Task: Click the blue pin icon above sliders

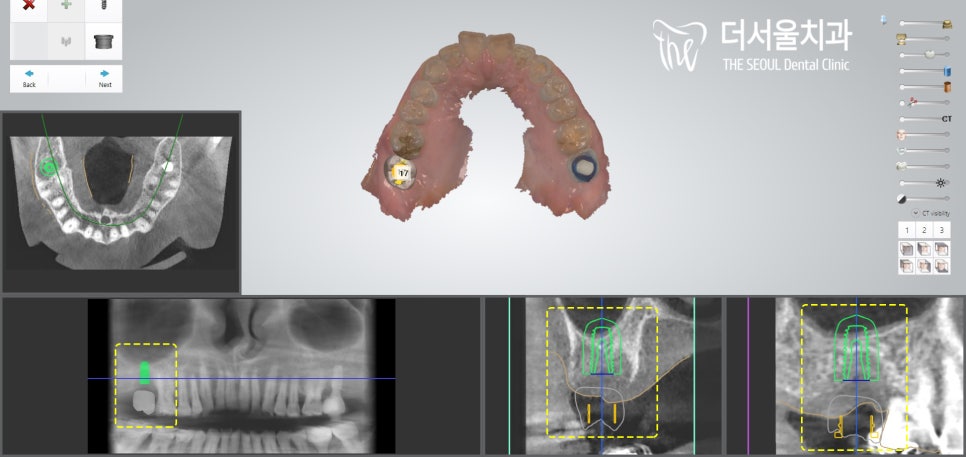Action: tap(883, 18)
